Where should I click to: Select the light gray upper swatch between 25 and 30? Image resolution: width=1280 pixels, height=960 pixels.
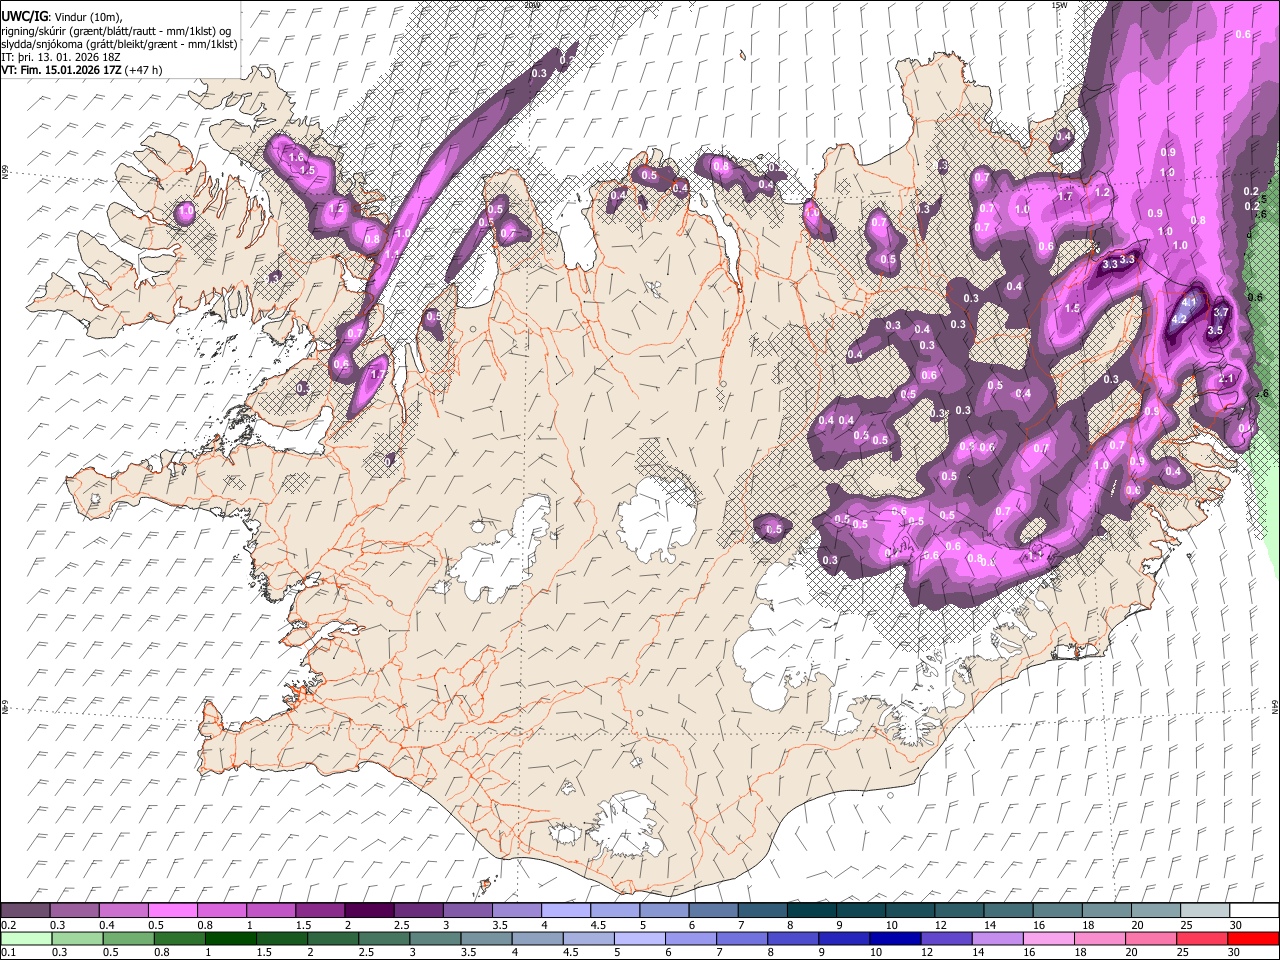[1205, 910]
